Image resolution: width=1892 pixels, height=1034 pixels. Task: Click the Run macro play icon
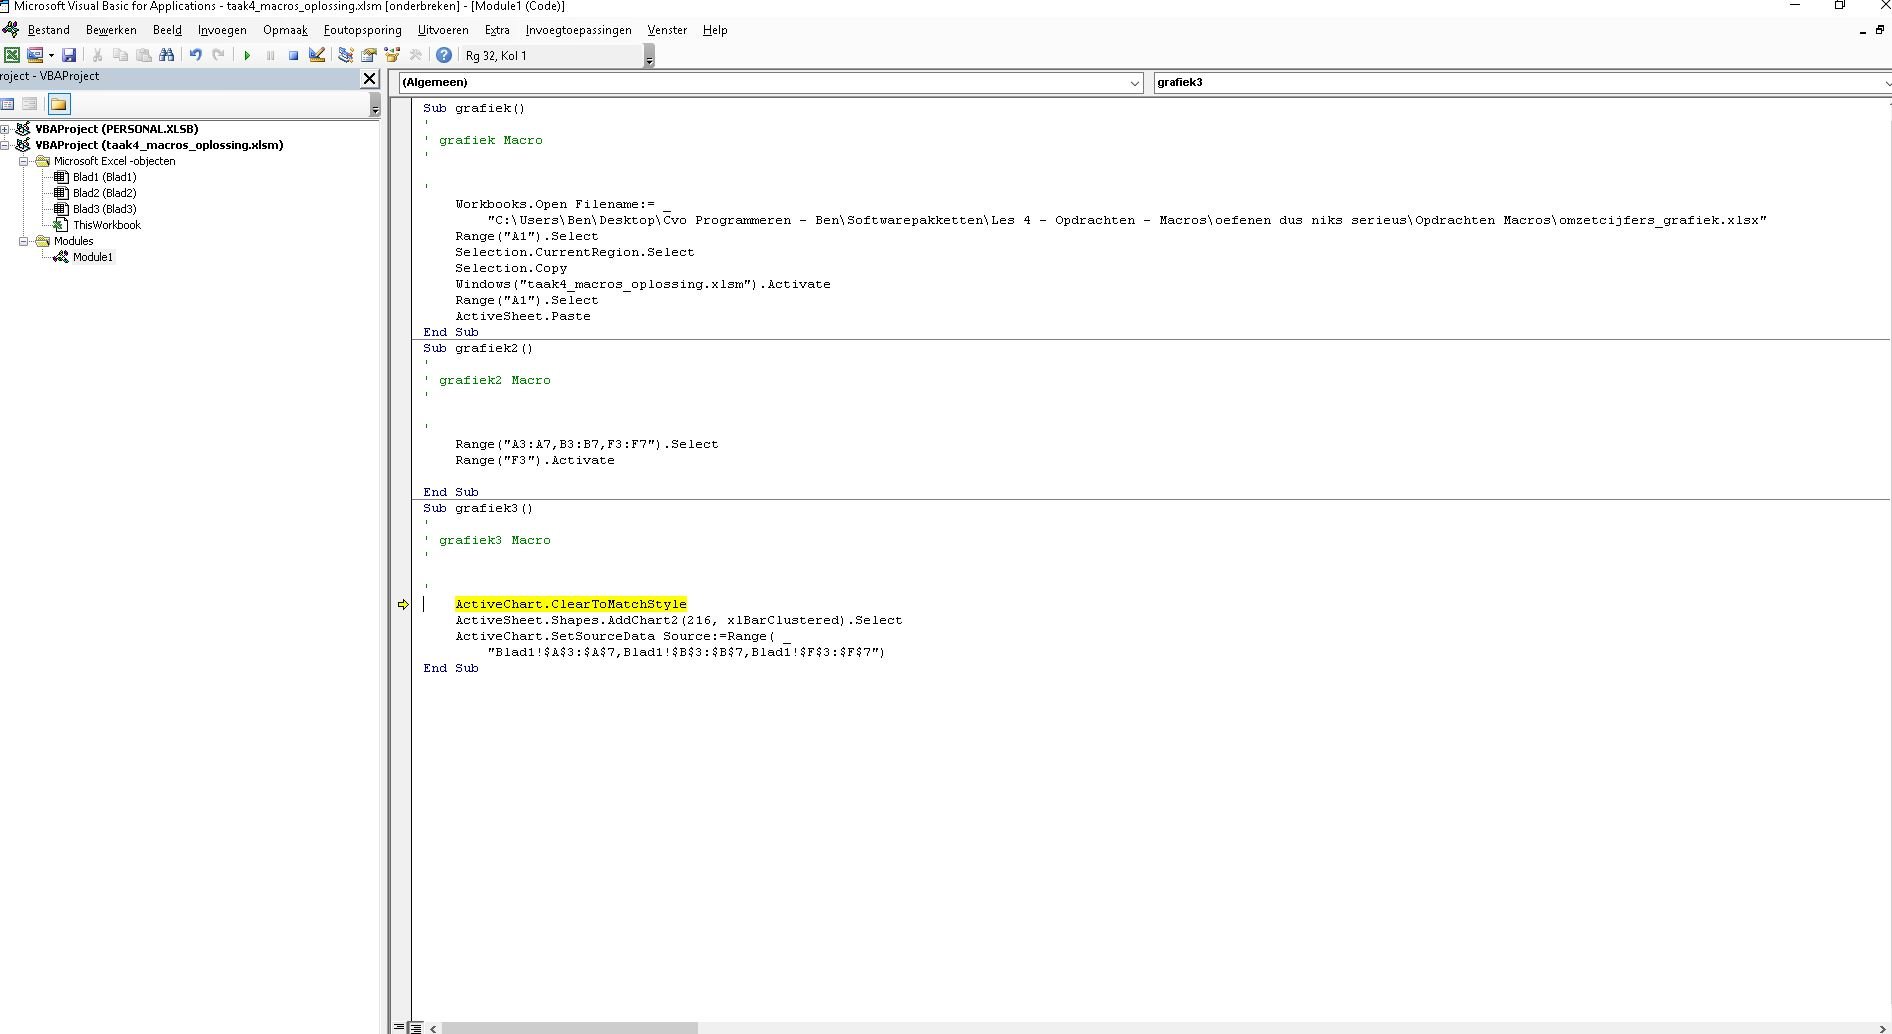point(247,56)
